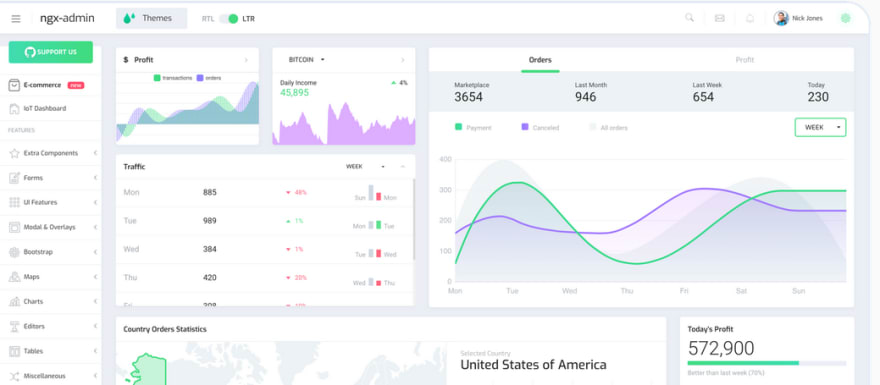Click the Tables grid icon

coord(14,351)
